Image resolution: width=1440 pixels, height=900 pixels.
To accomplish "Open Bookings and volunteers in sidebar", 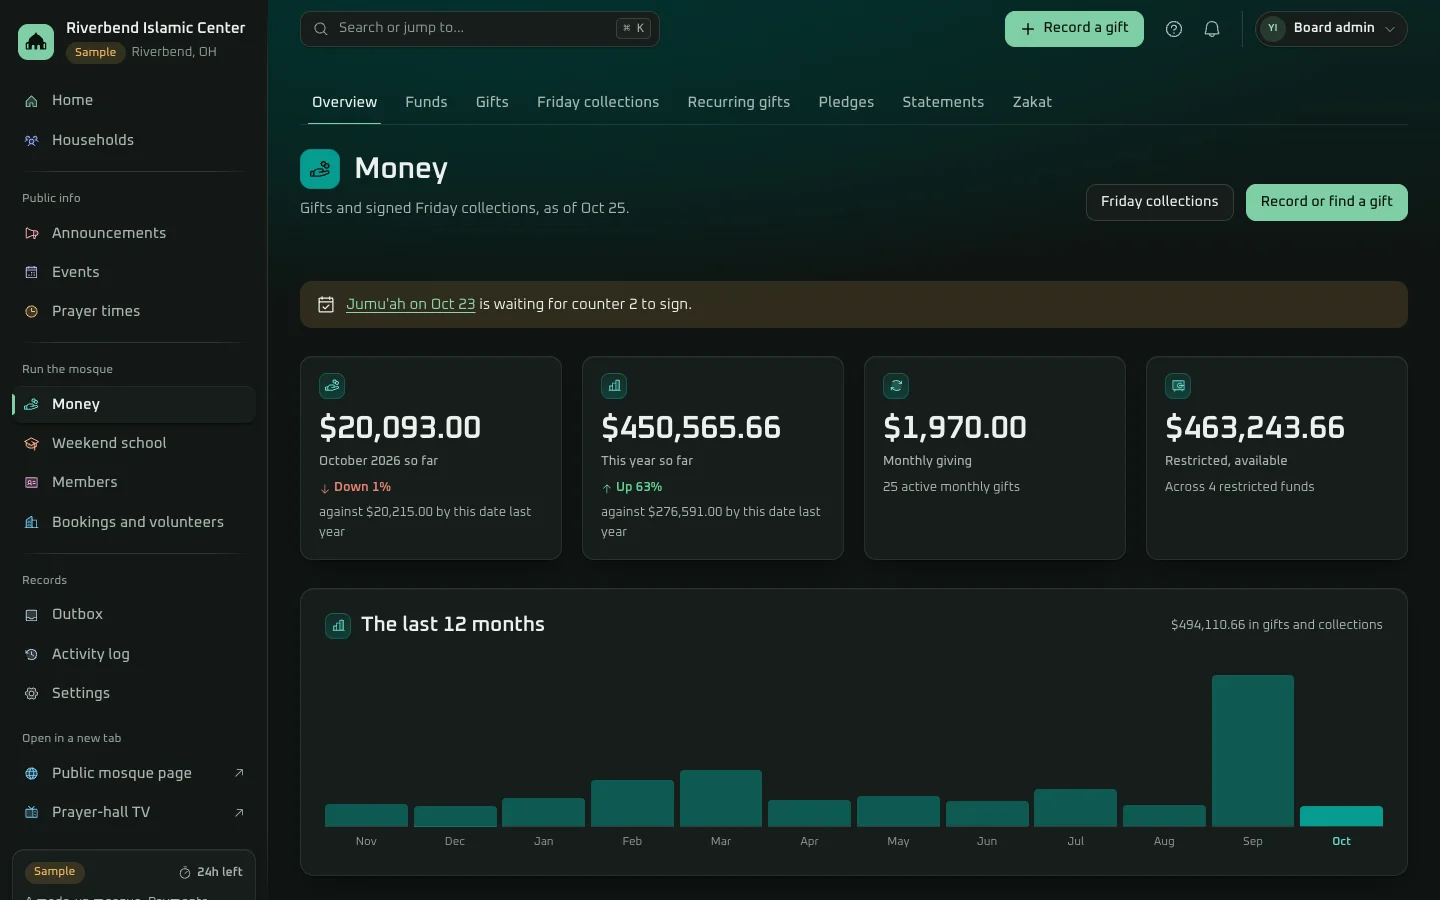I will pos(134,522).
